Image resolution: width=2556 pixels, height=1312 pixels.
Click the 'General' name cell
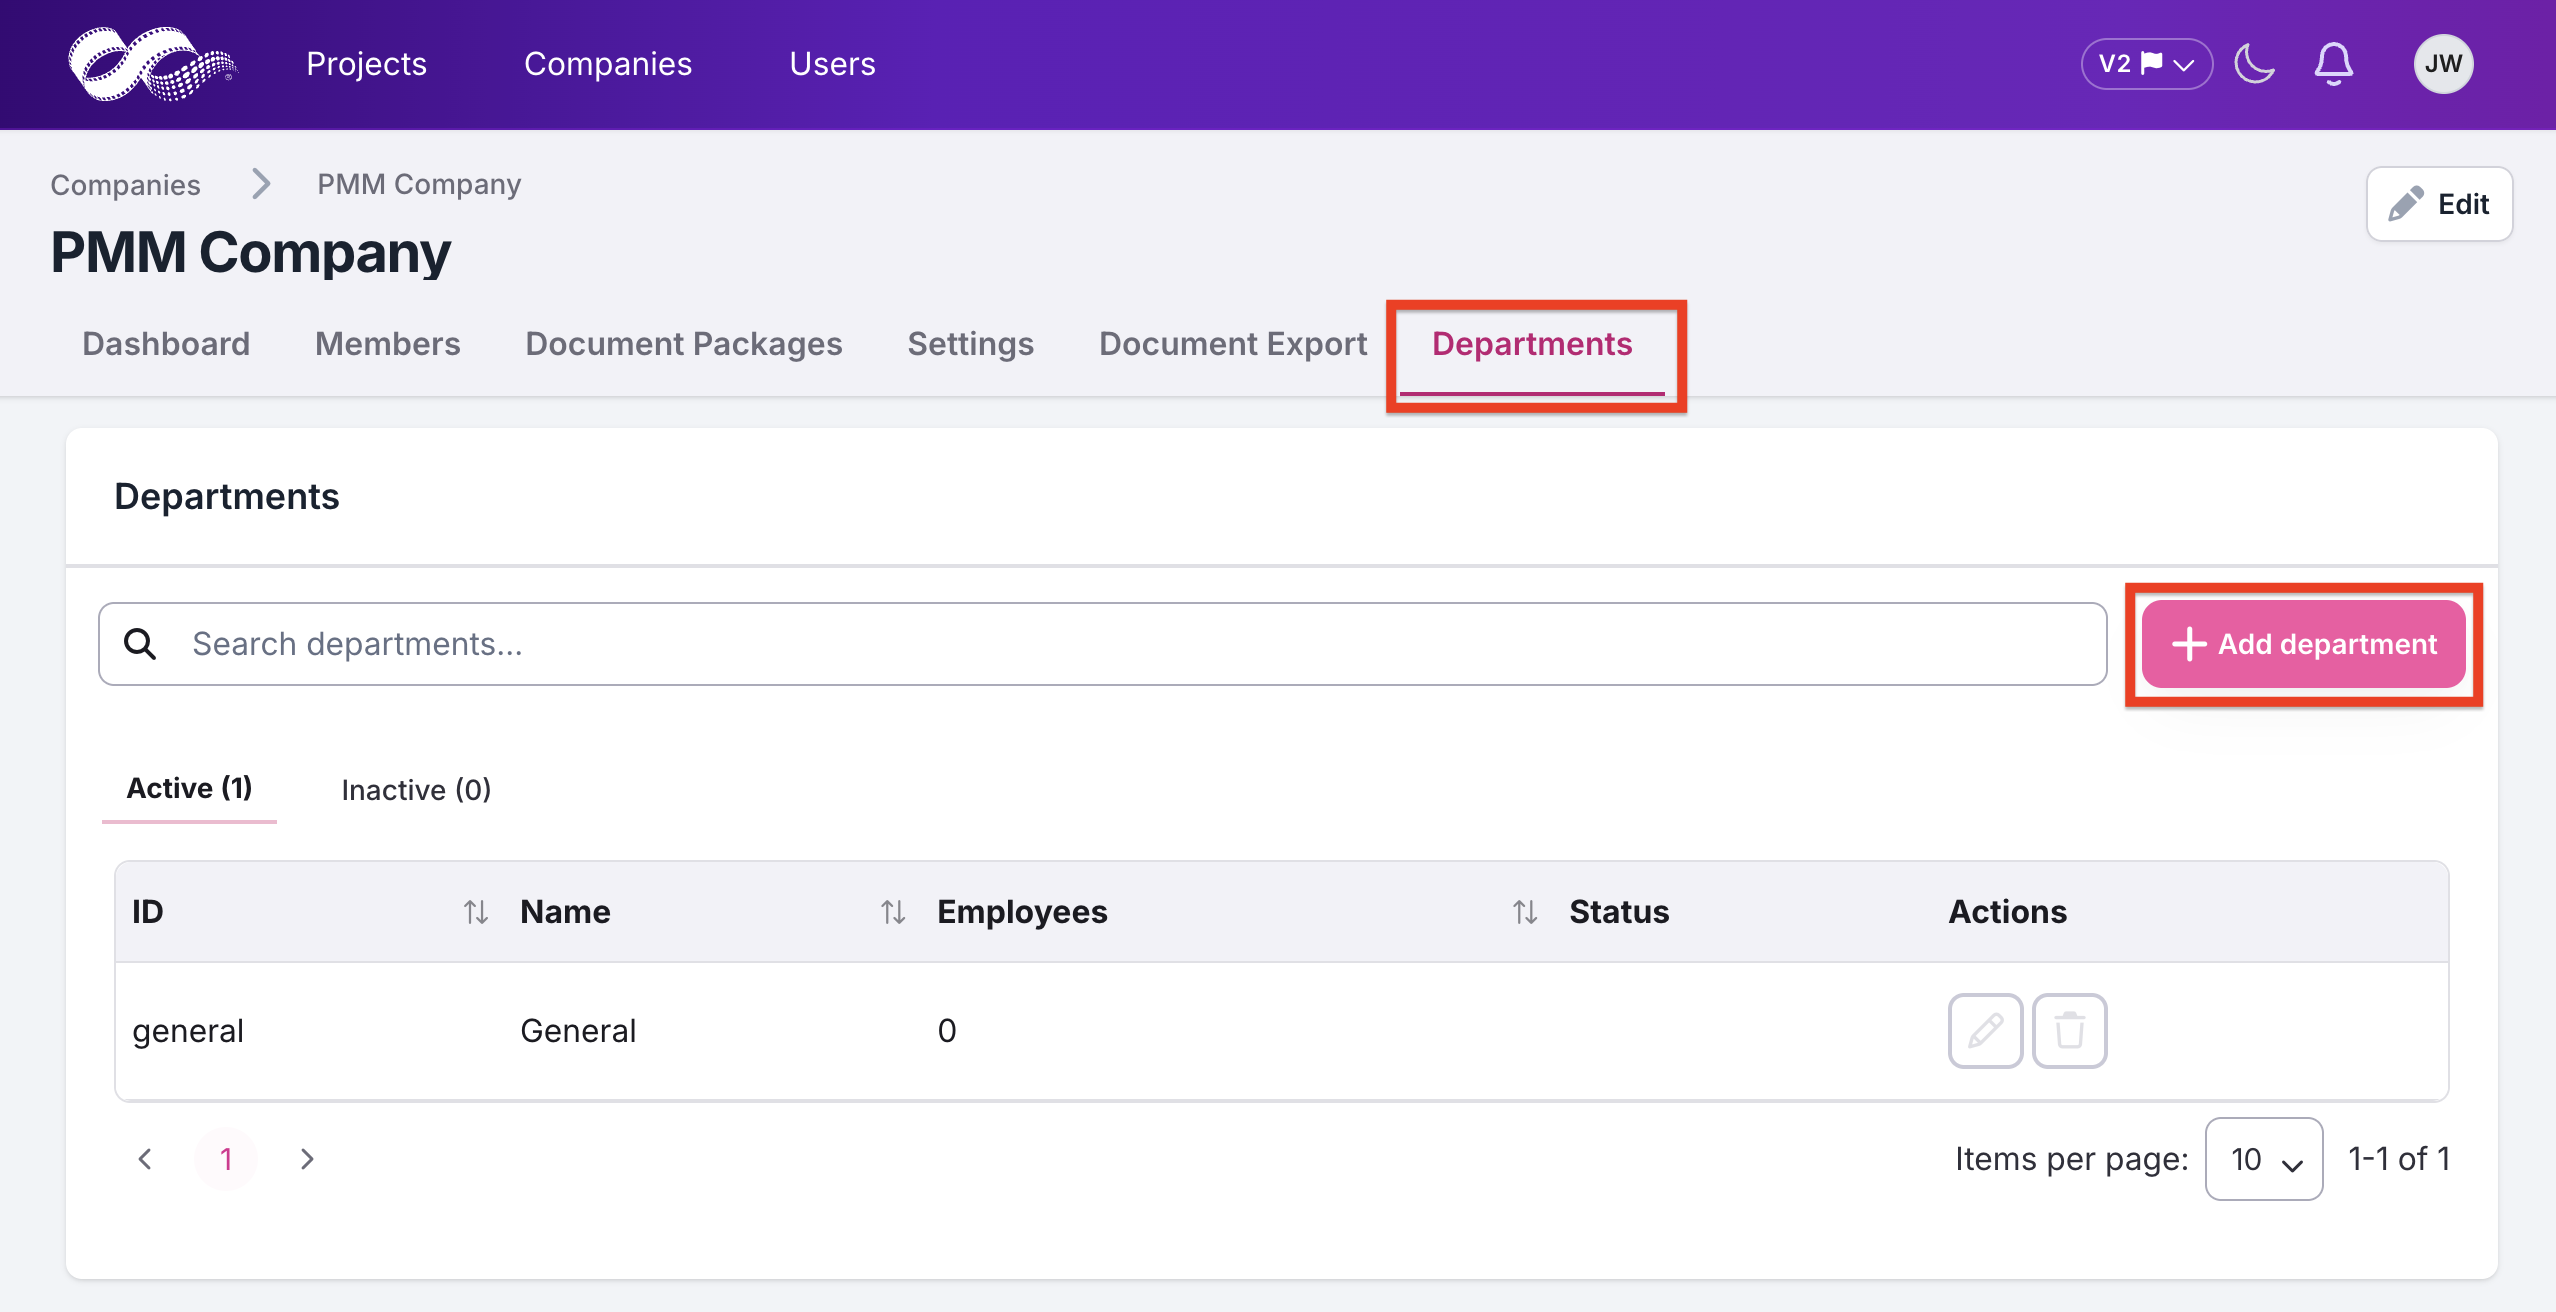[578, 1031]
